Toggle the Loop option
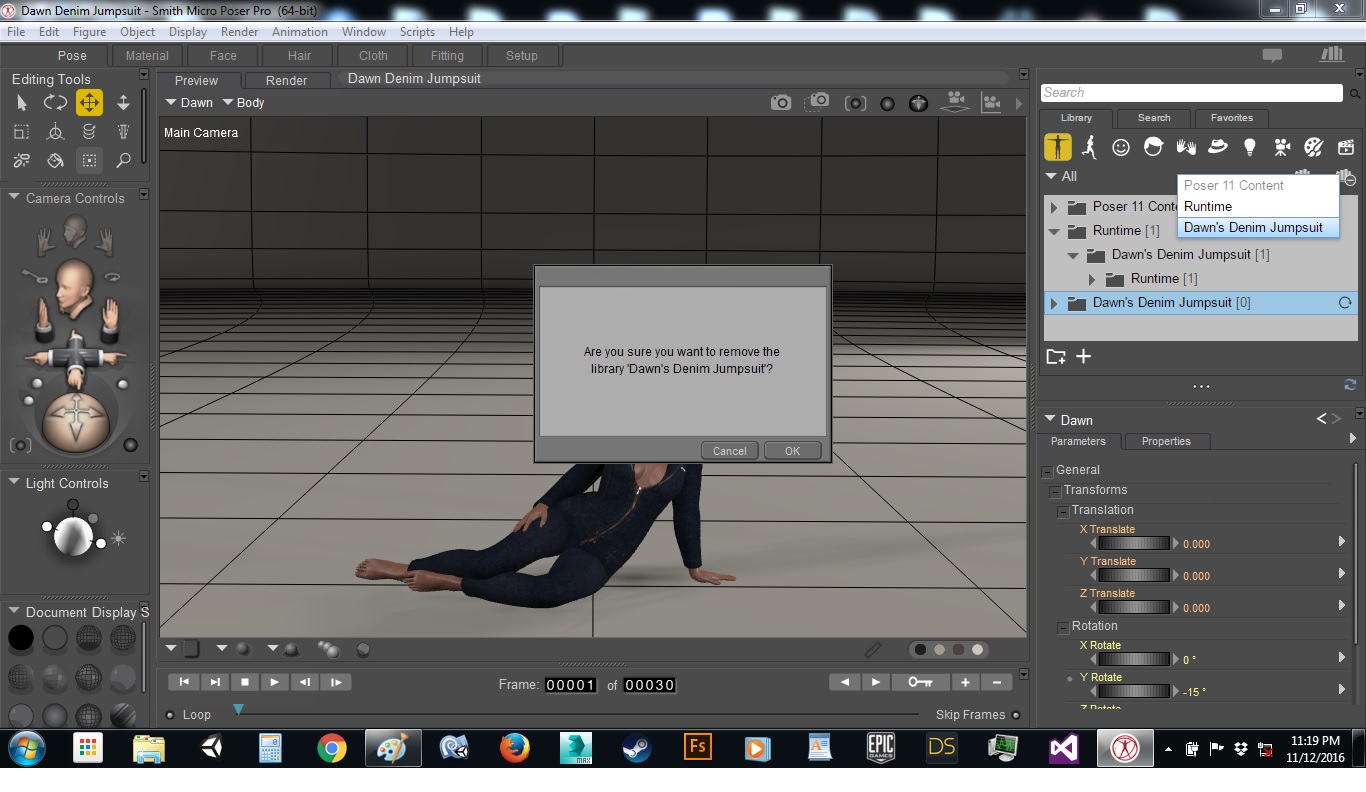The width and height of the screenshot is (1366, 792). pyautogui.click(x=170, y=715)
